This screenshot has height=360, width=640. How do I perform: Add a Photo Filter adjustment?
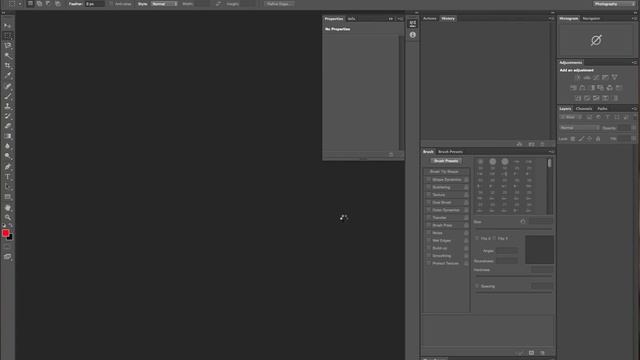(x=600, y=88)
